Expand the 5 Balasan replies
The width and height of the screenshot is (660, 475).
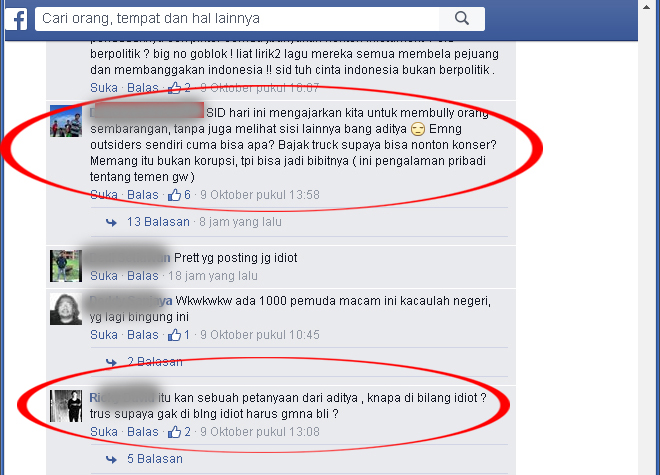155,459
